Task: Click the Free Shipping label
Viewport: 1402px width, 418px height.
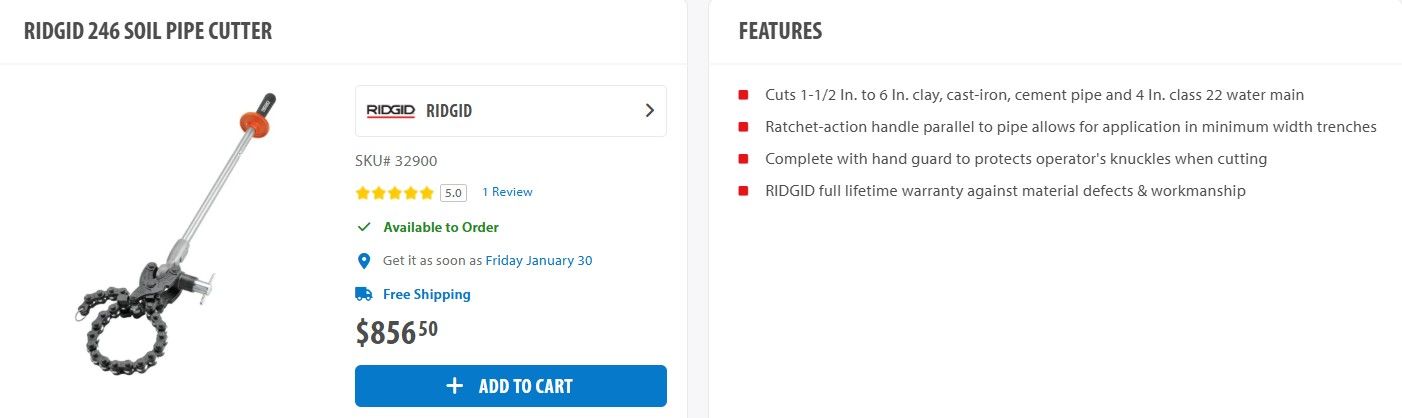Action: point(426,294)
